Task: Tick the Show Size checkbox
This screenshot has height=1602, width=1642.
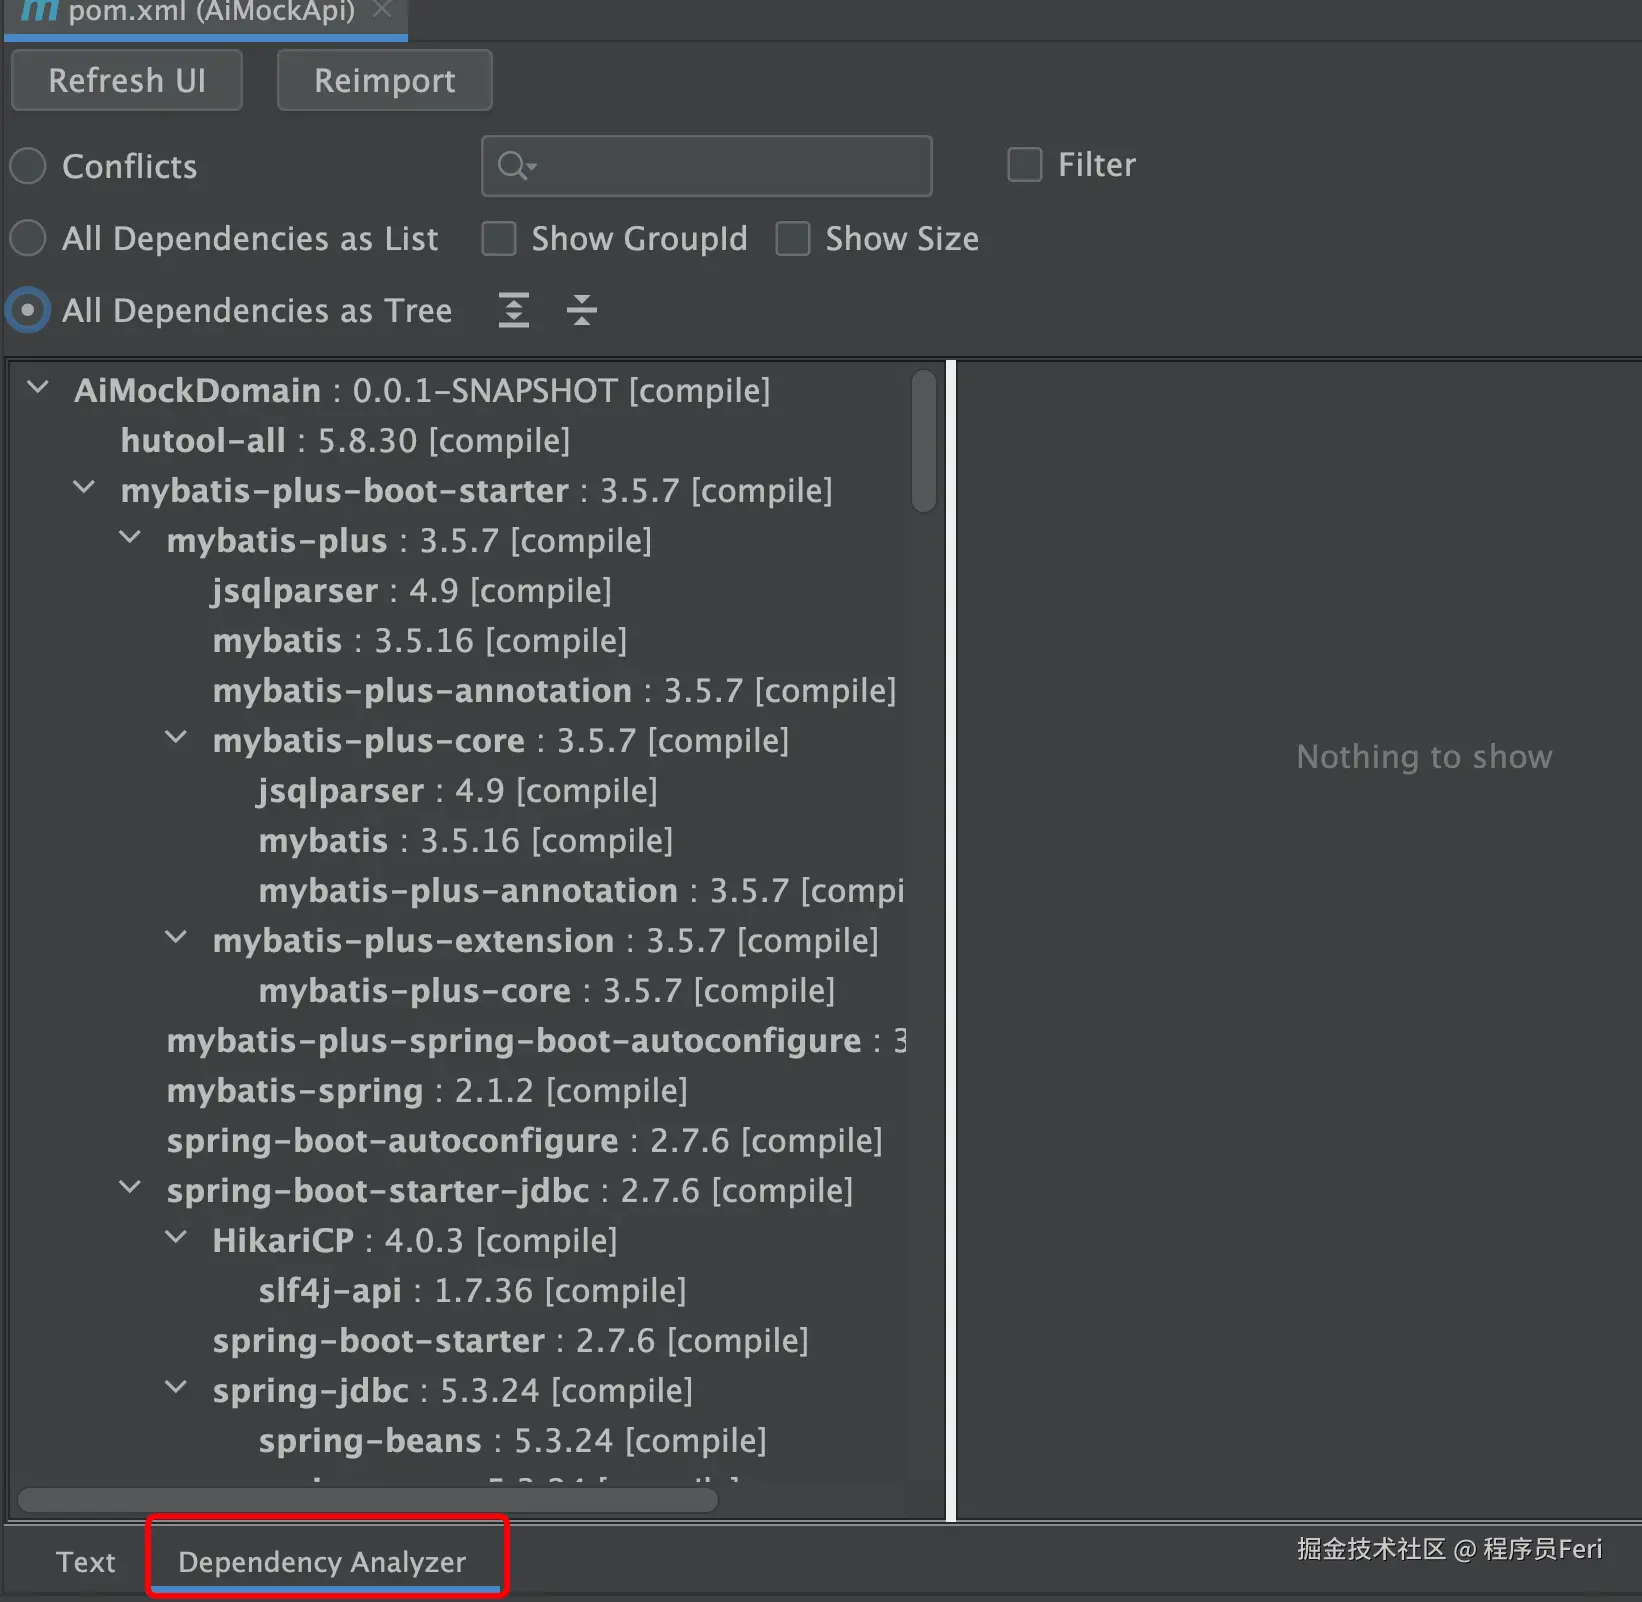Action: (792, 239)
